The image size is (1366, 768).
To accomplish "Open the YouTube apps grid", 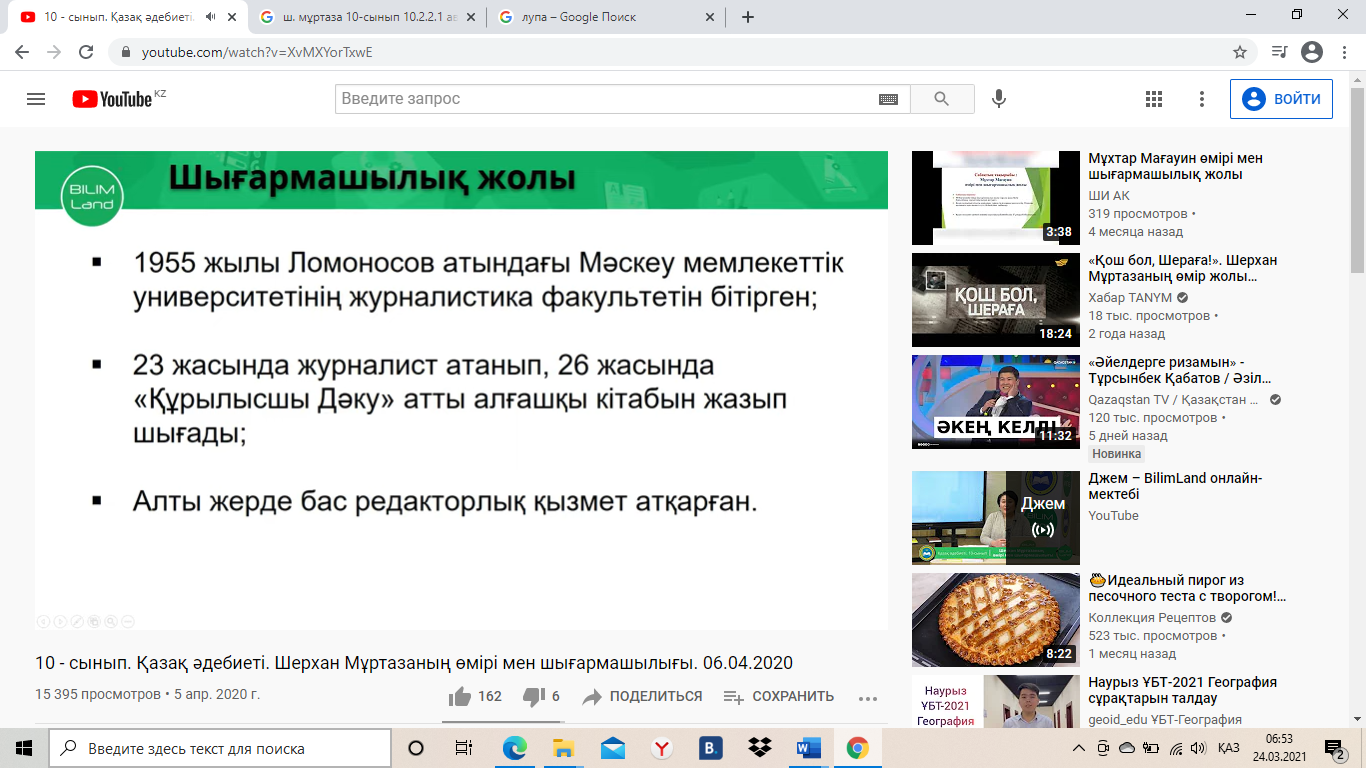I will click(1154, 99).
